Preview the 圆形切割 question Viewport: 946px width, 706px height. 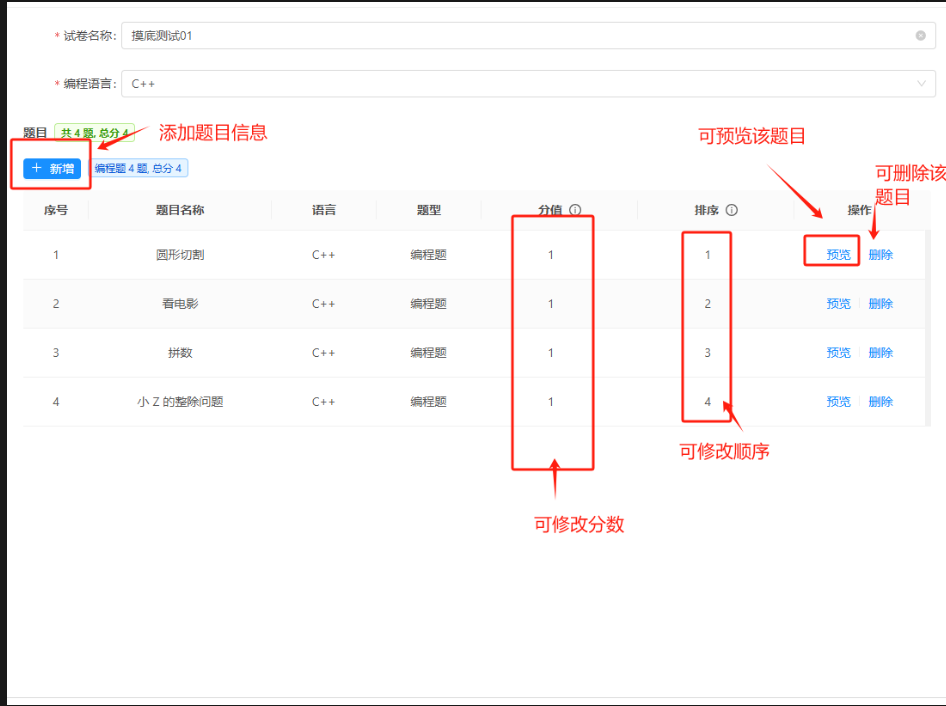pos(838,255)
